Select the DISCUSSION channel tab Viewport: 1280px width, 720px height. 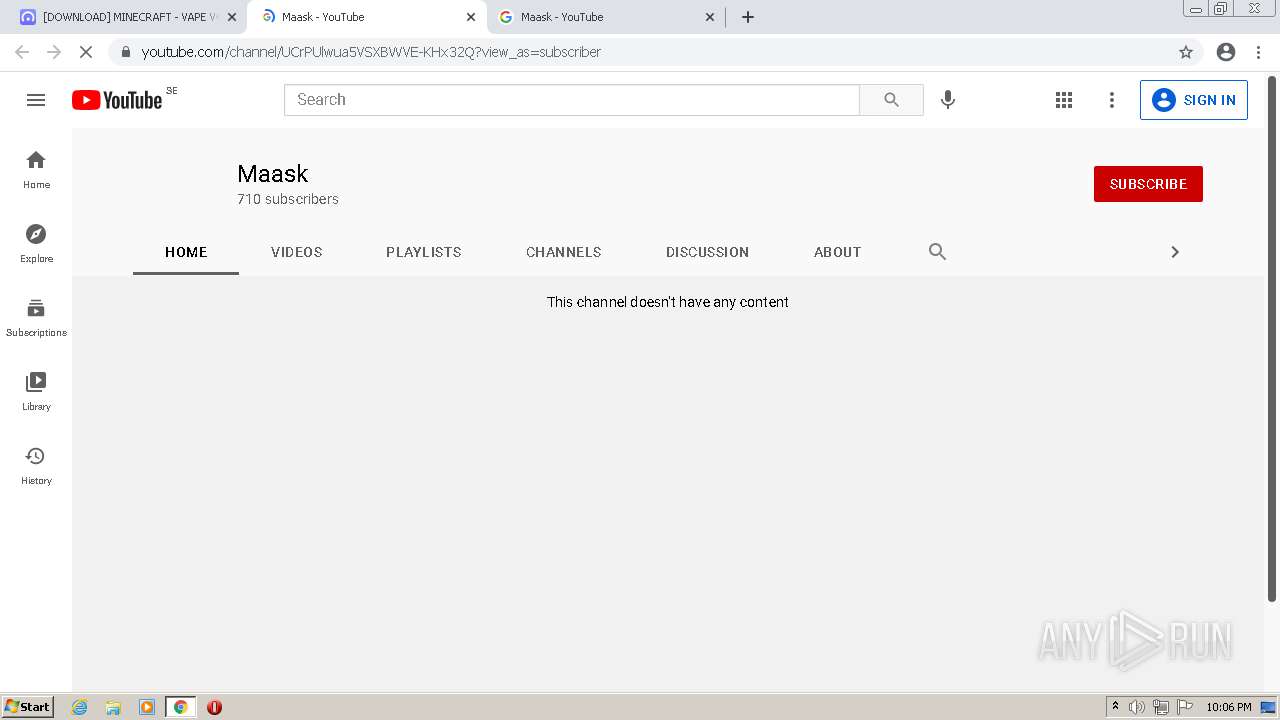click(707, 252)
